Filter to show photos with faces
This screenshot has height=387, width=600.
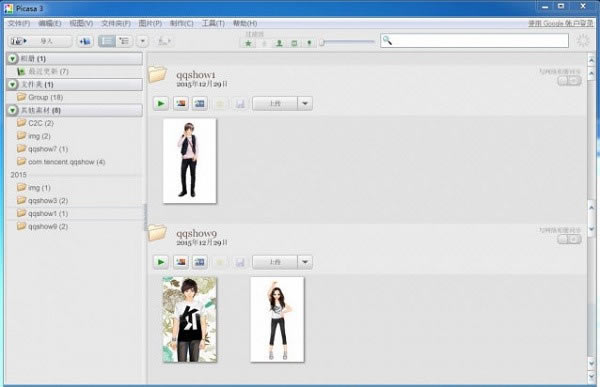tap(279, 43)
